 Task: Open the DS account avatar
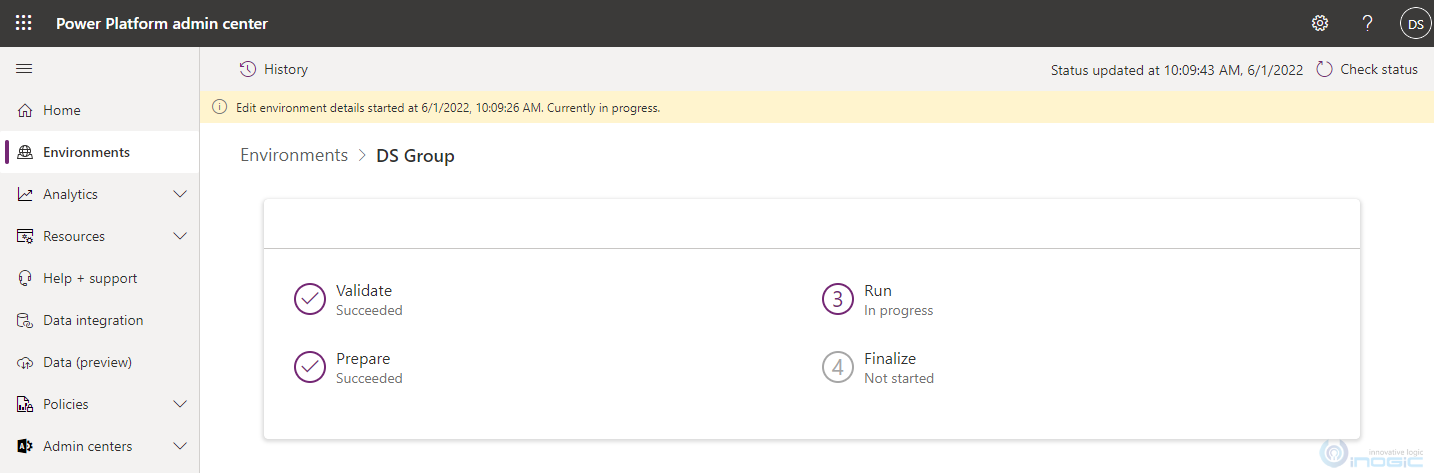tap(1416, 23)
